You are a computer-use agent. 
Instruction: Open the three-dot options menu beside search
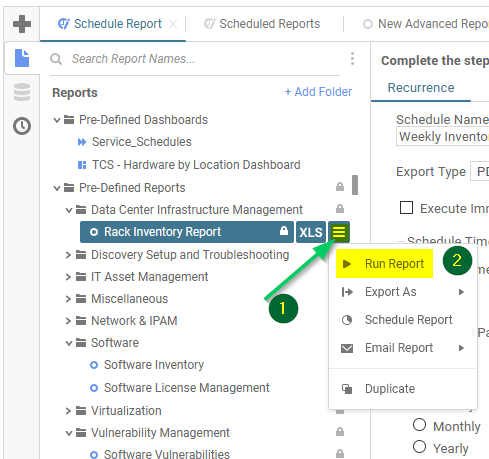(352, 59)
